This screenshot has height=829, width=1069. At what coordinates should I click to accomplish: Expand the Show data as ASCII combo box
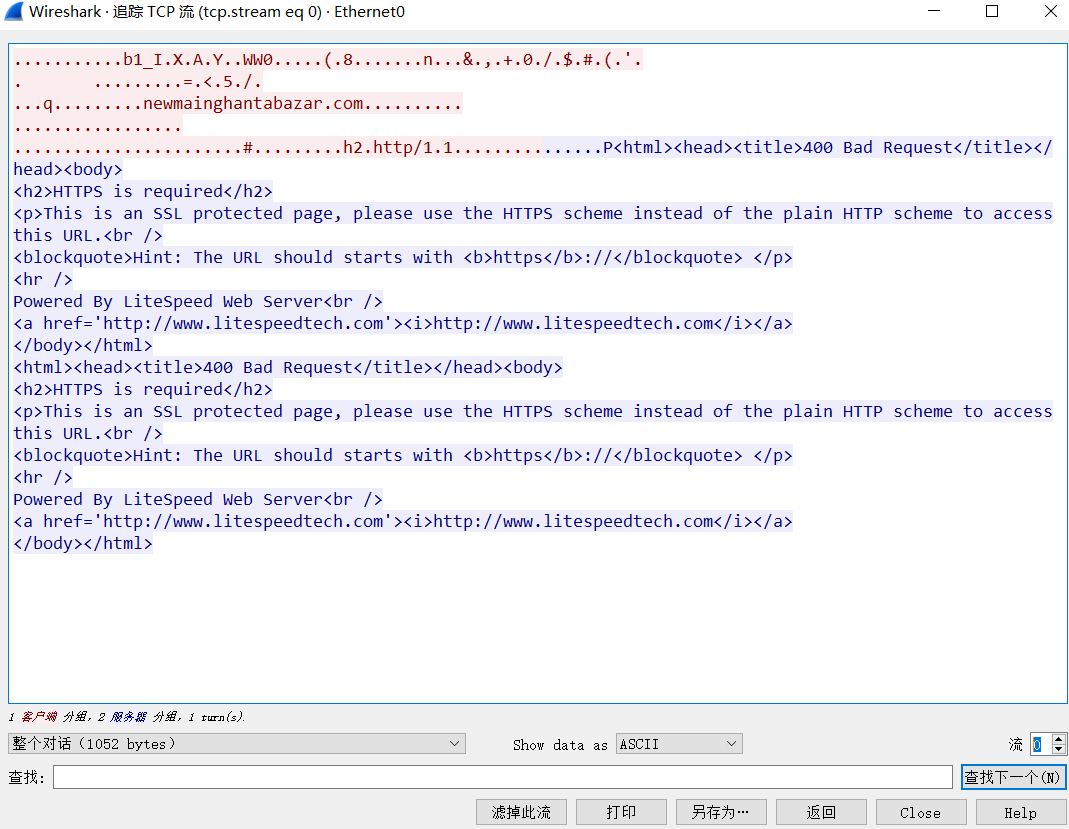tap(678, 744)
